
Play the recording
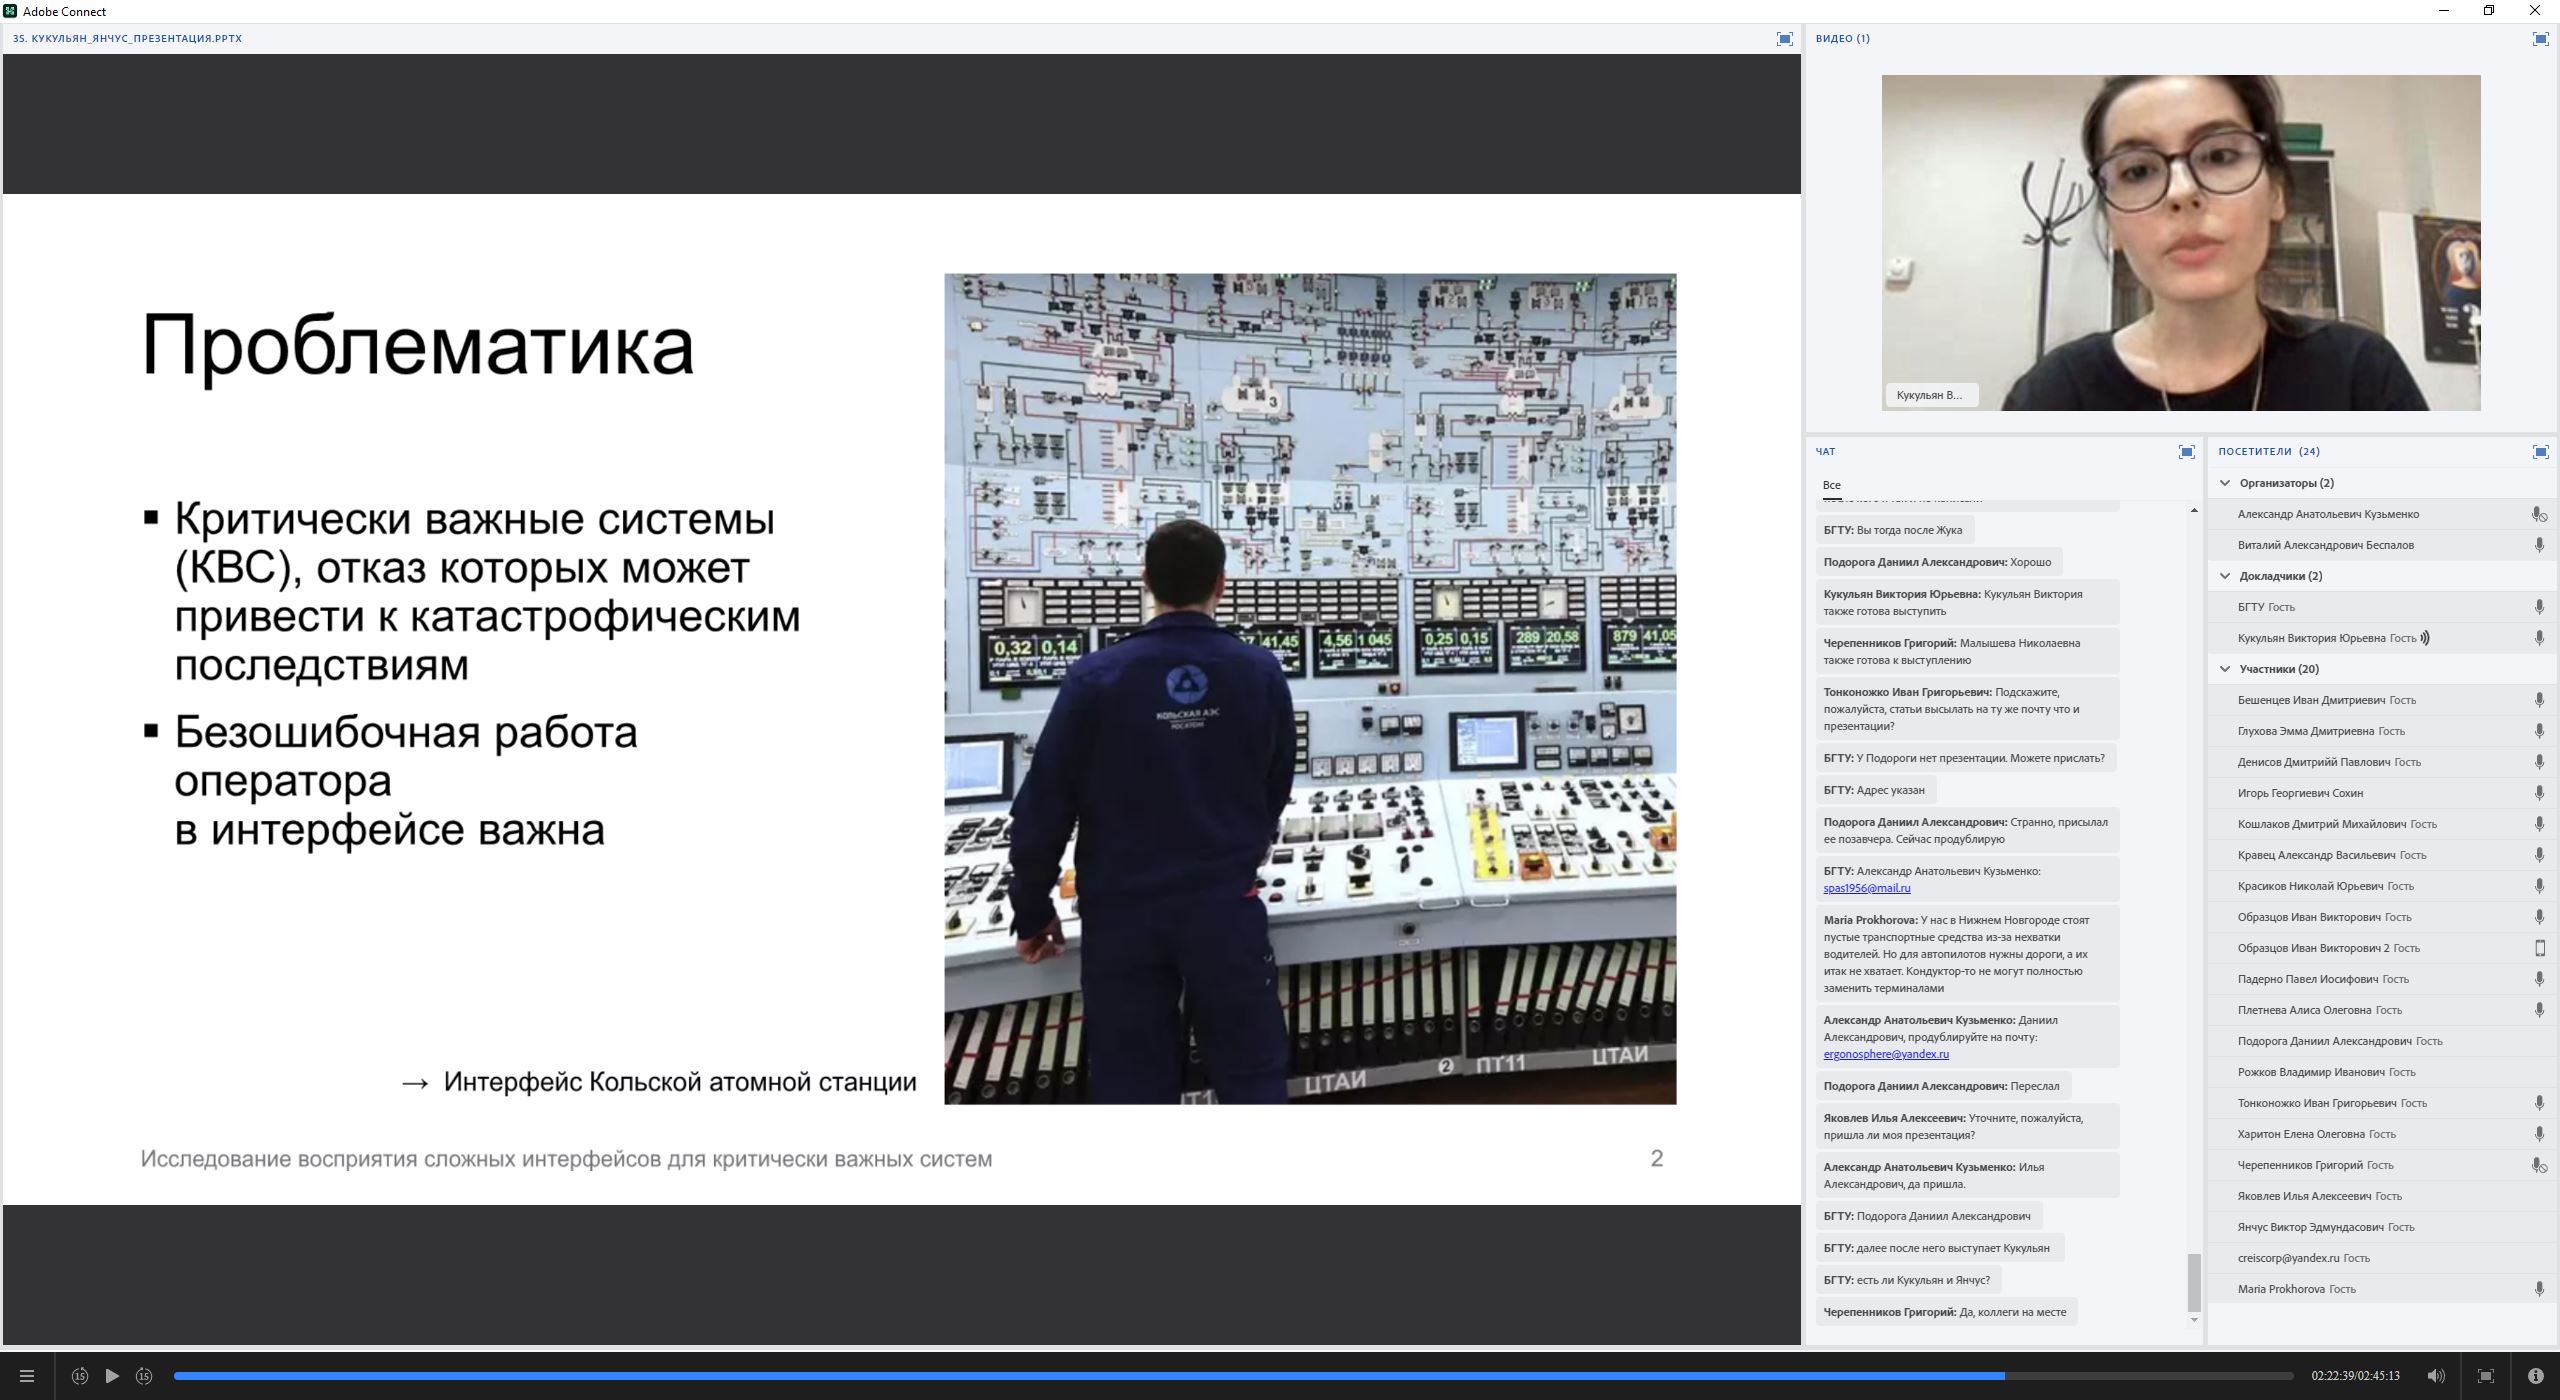click(112, 1376)
